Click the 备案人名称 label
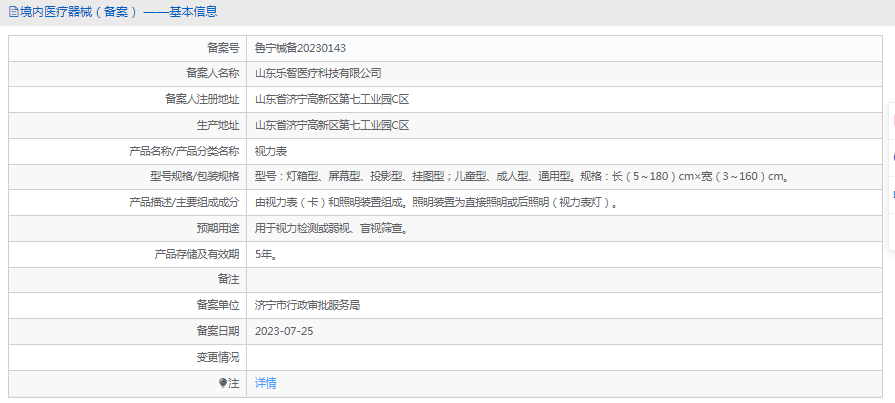 tap(213, 74)
